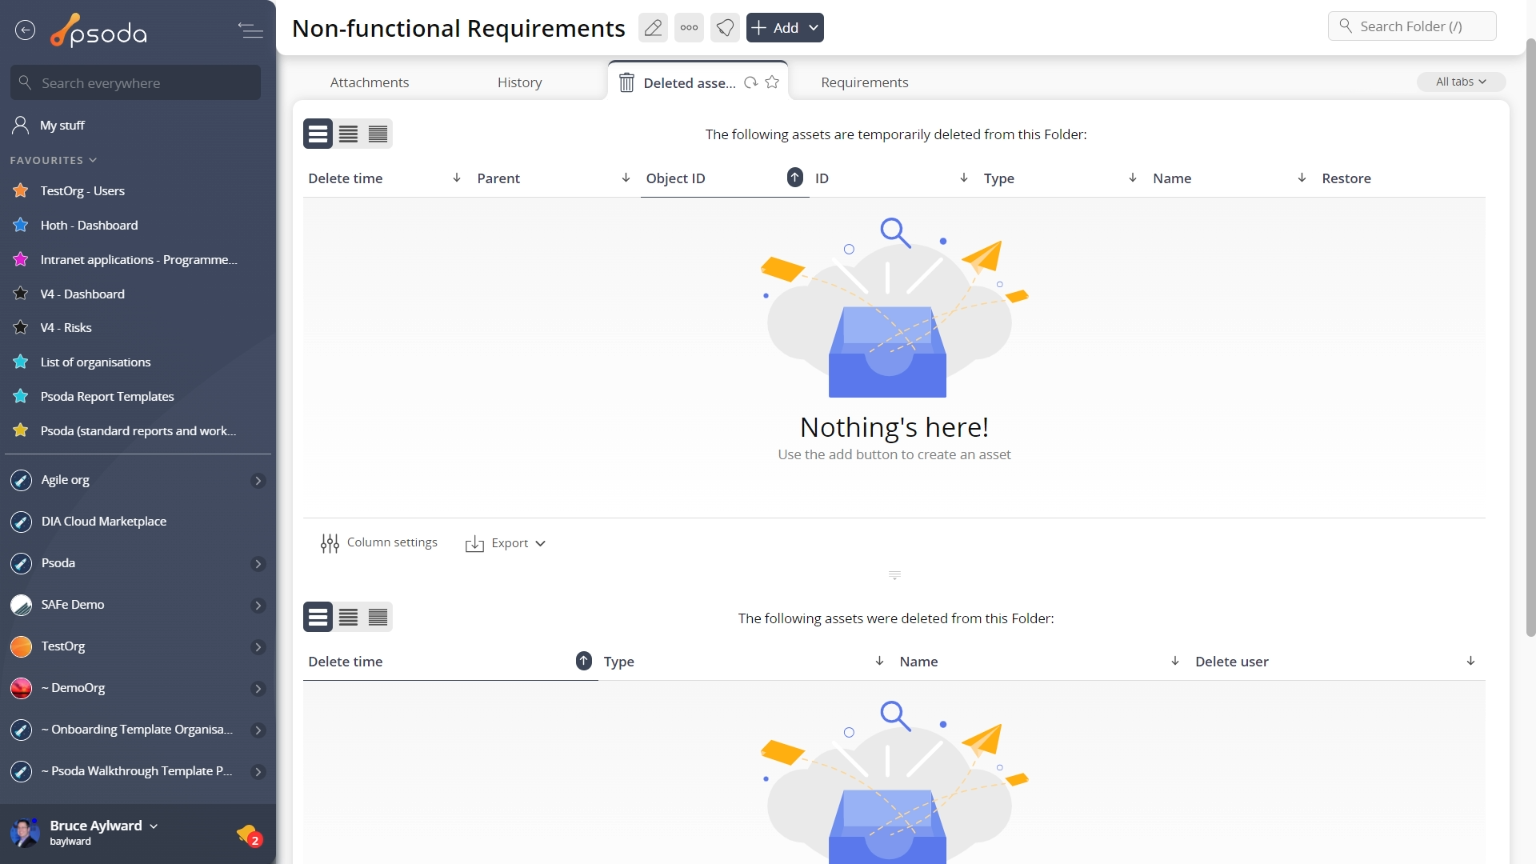Toggle Object ID ascending sort arrow
Screen dimensions: 1536x864
(795, 177)
